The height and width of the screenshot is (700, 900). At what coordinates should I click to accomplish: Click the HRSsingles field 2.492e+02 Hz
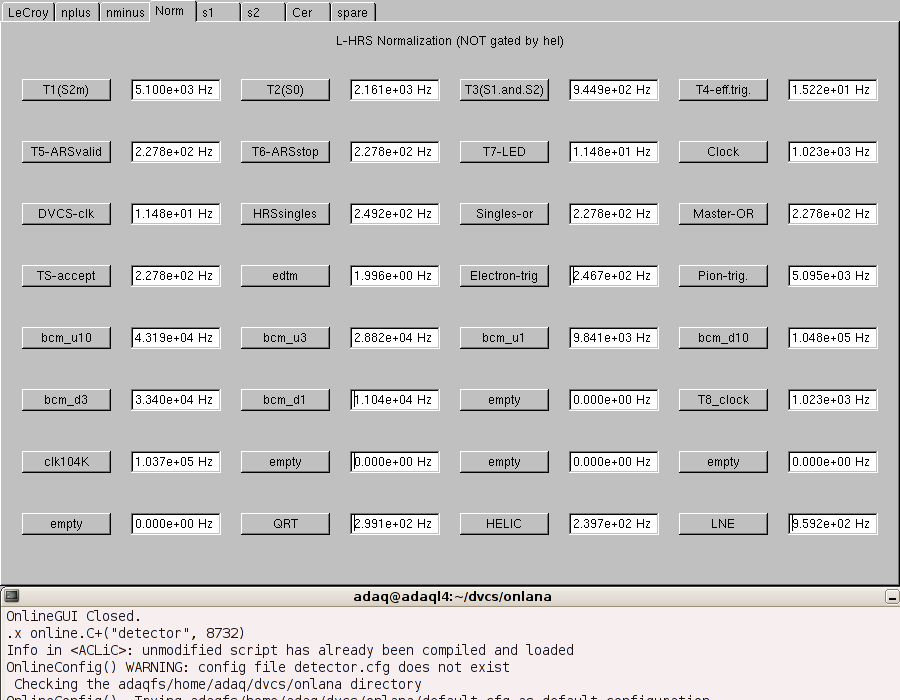395,214
